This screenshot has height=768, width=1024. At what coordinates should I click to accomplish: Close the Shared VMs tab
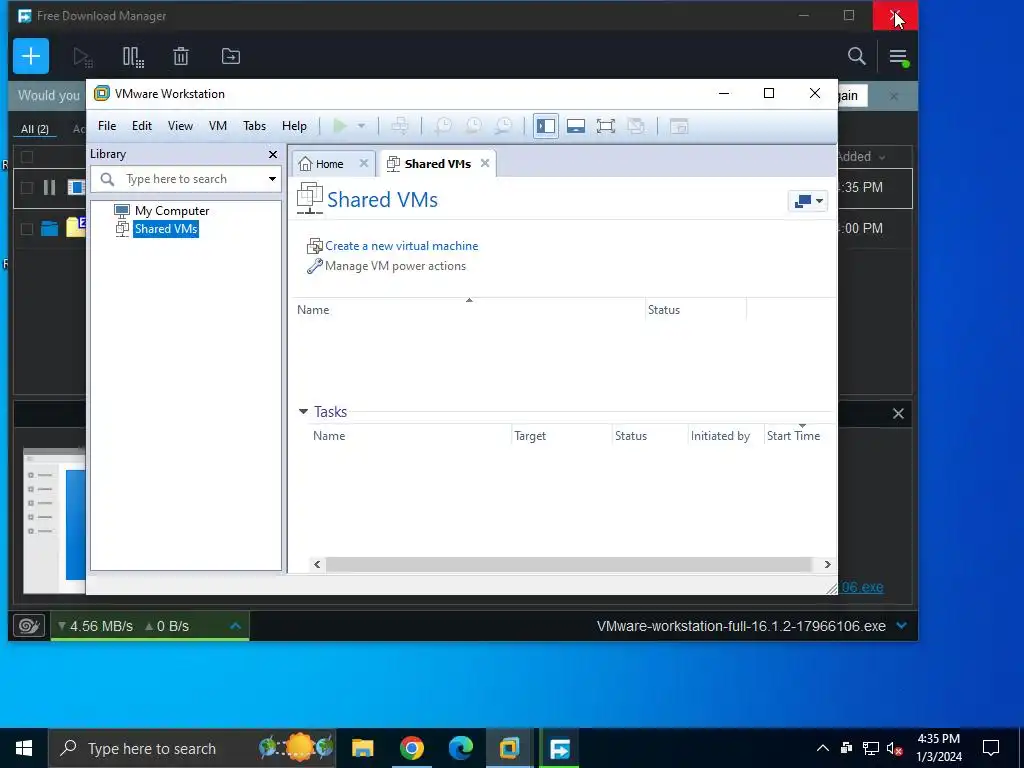click(x=485, y=163)
